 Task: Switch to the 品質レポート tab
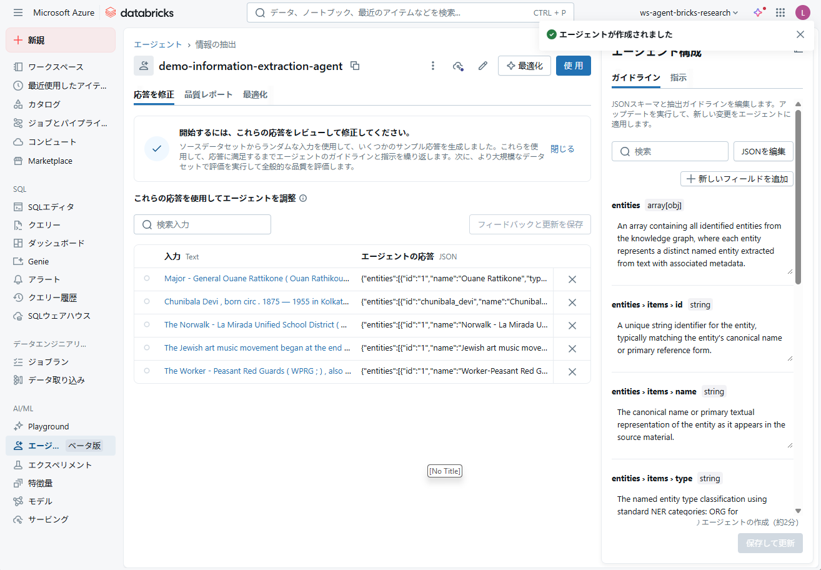pos(208,95)
